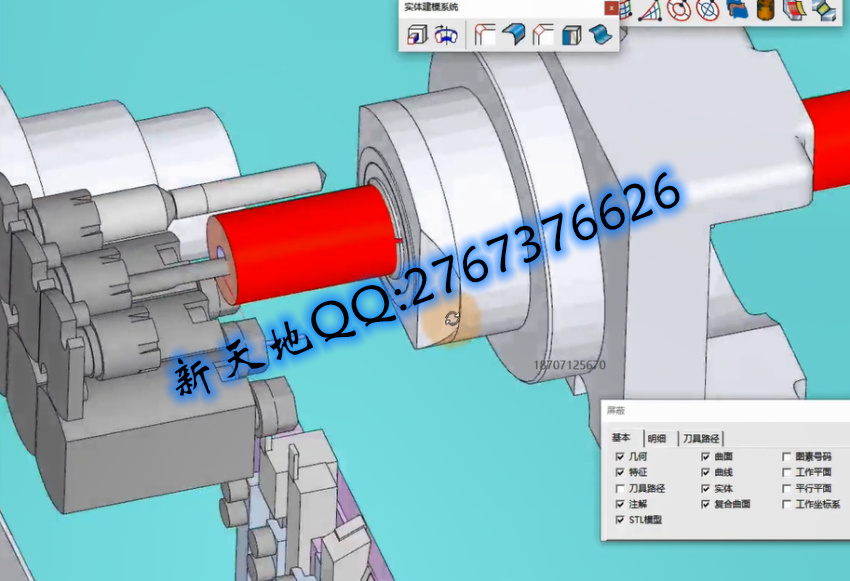Click the blue and yellow block icon
This screenshot has height=581, width=850.
823,9
